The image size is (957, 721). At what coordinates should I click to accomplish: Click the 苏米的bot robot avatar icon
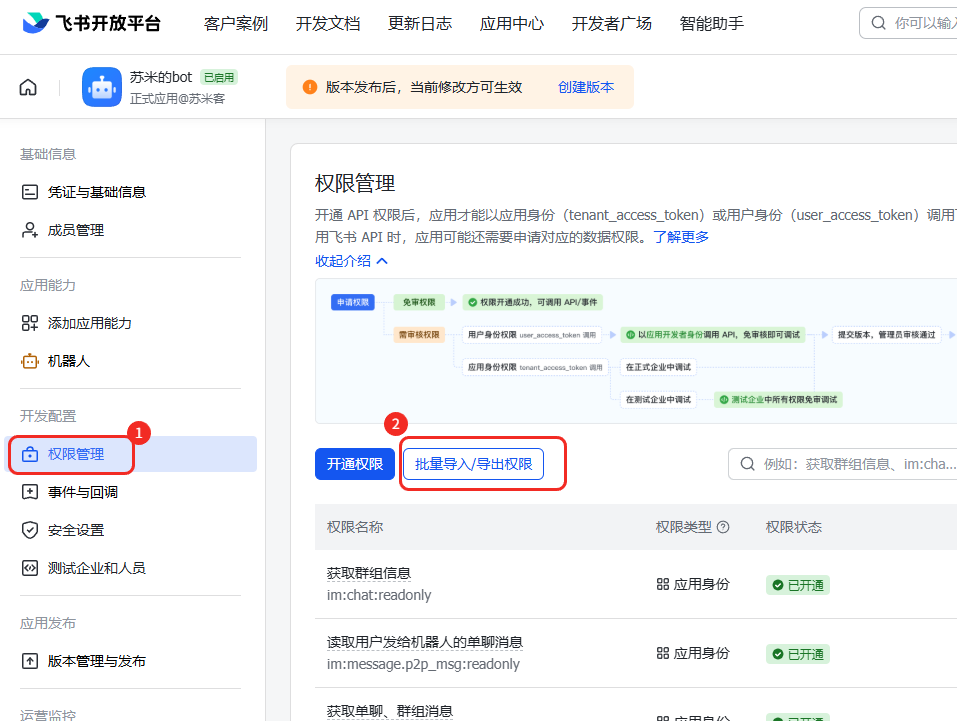click(101, 87)
